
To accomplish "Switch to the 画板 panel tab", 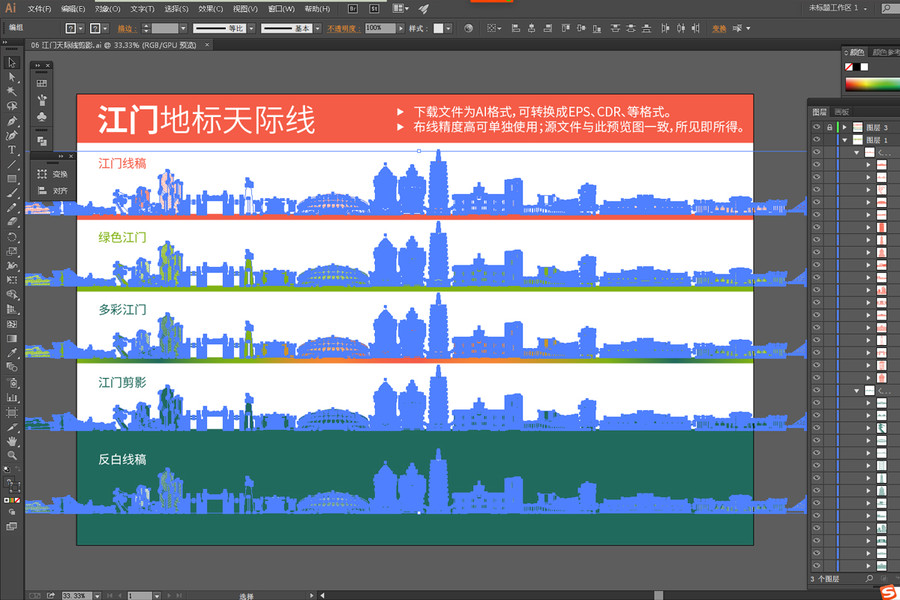I will click(841, 112).
